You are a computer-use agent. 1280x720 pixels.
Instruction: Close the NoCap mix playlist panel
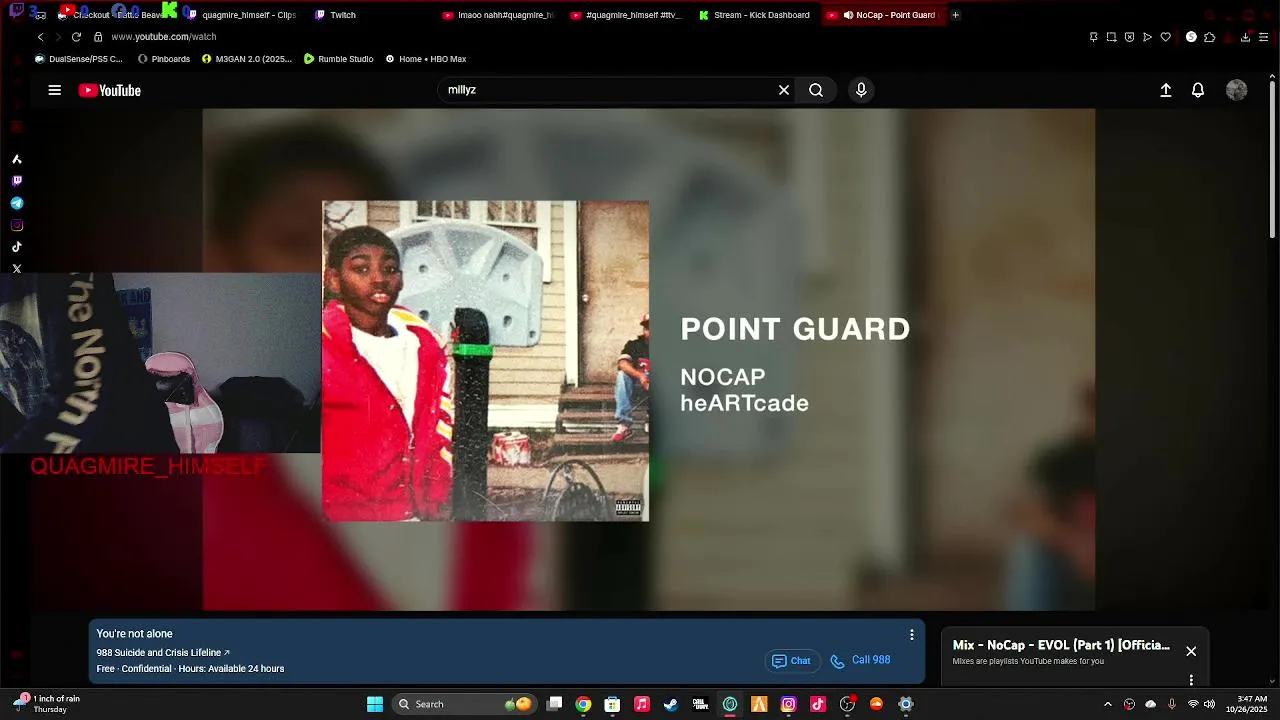point(1191,651)
